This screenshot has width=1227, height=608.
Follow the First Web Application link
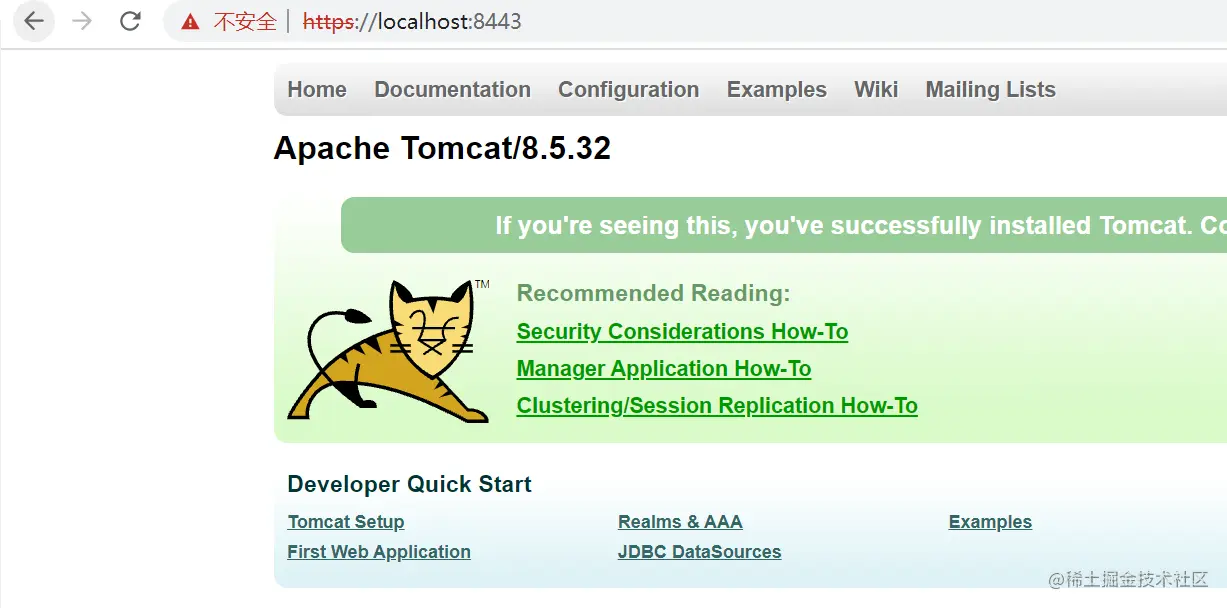(x=379, y=552)
